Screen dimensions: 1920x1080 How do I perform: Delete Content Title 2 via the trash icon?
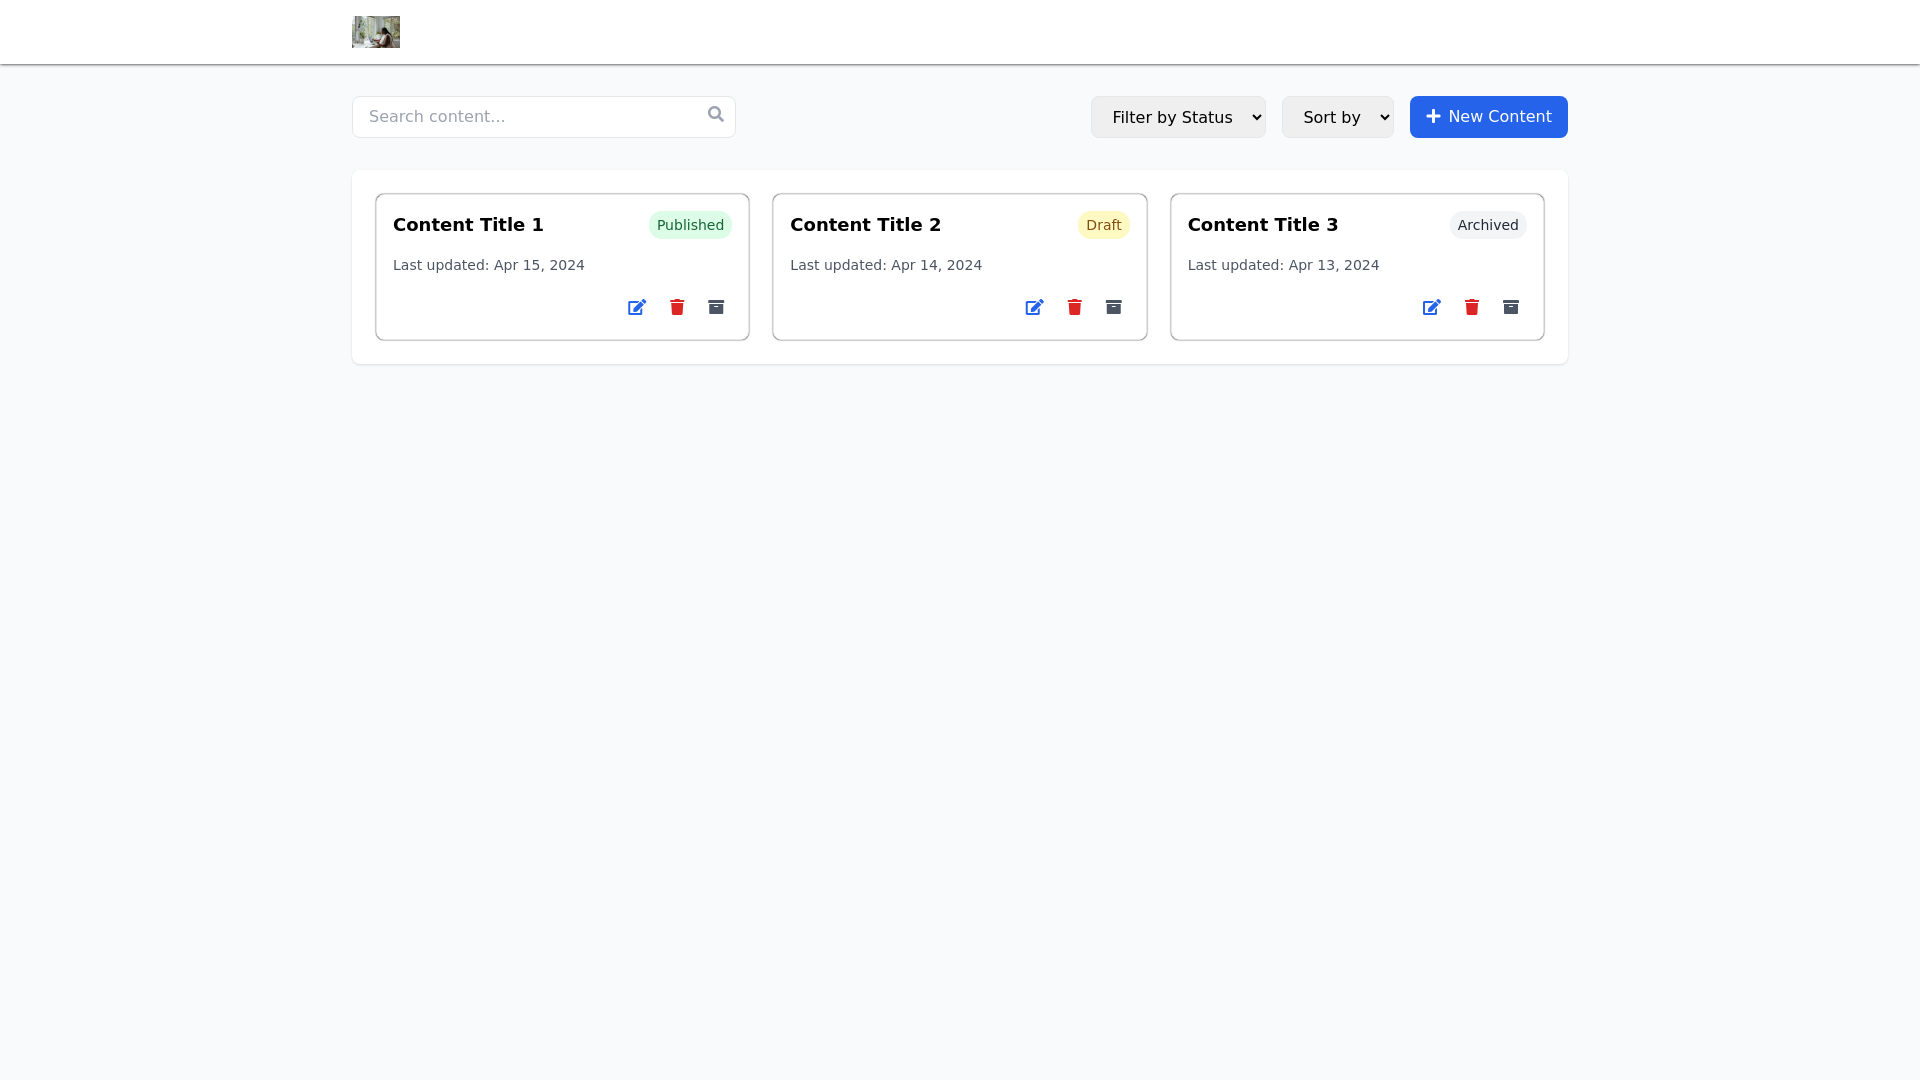tap(1074, 307)
